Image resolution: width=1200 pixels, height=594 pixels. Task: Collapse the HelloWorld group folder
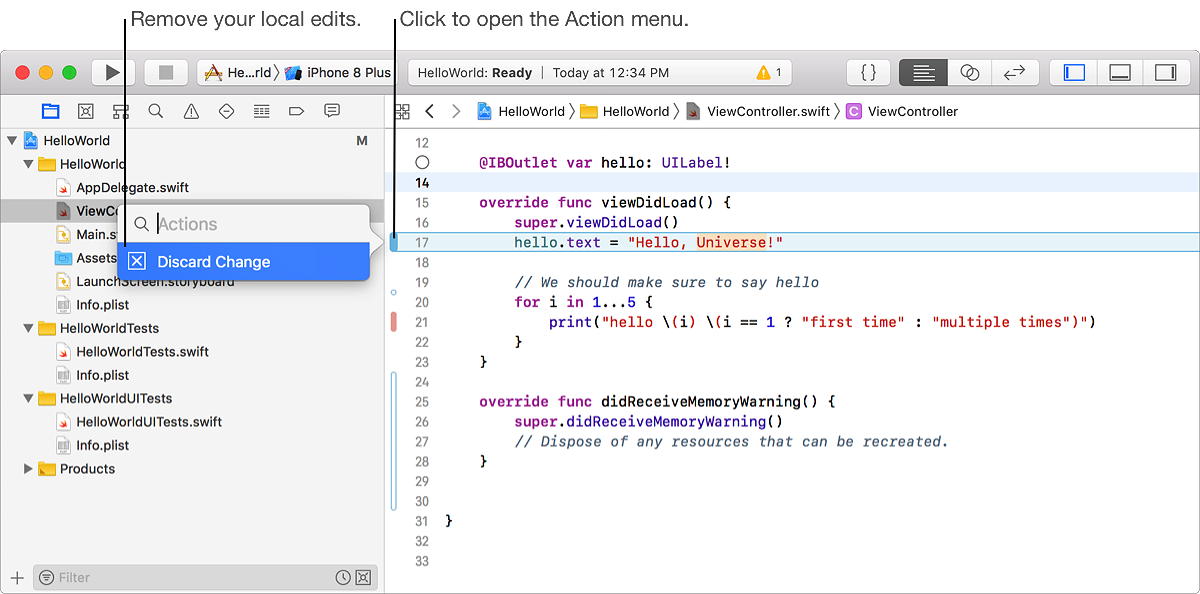(29, 164)
